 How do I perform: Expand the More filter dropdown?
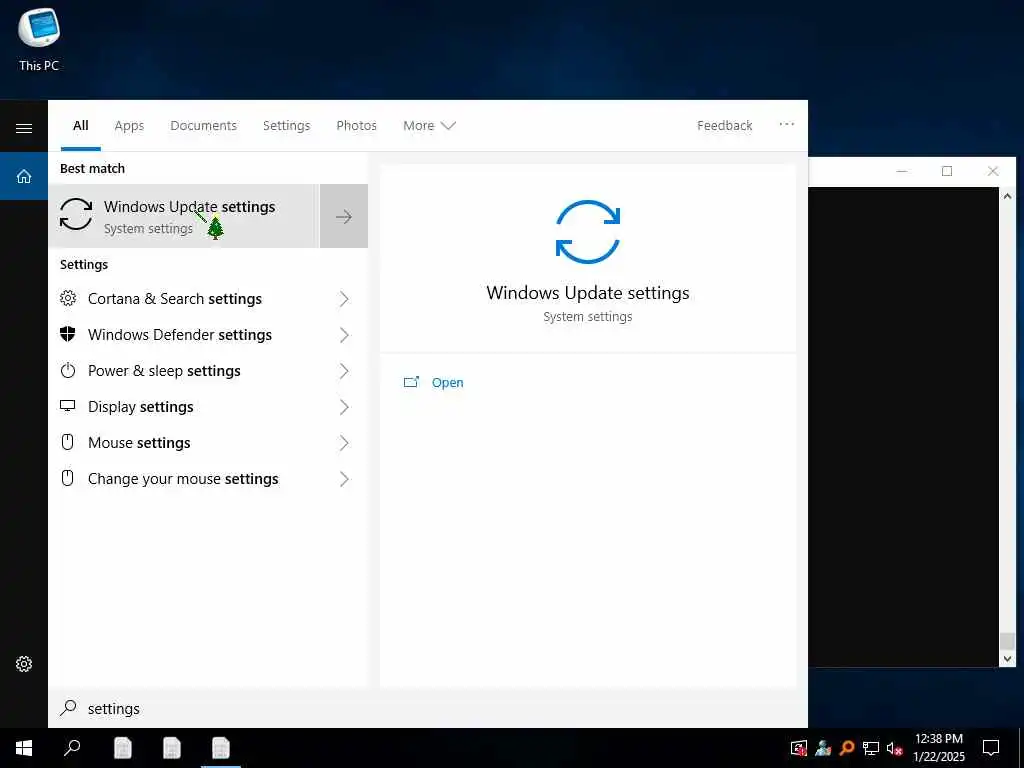tap(429, 125)
